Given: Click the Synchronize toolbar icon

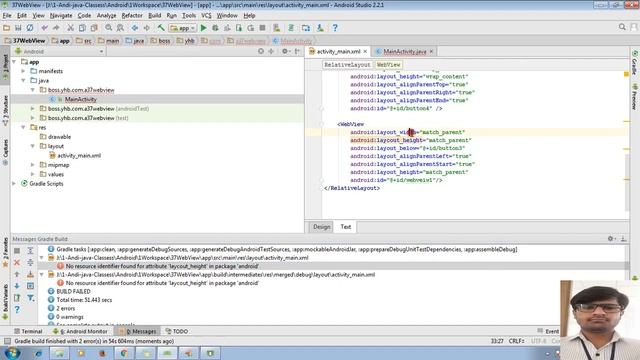Looking at the screenshot, I should coord(30,28).
